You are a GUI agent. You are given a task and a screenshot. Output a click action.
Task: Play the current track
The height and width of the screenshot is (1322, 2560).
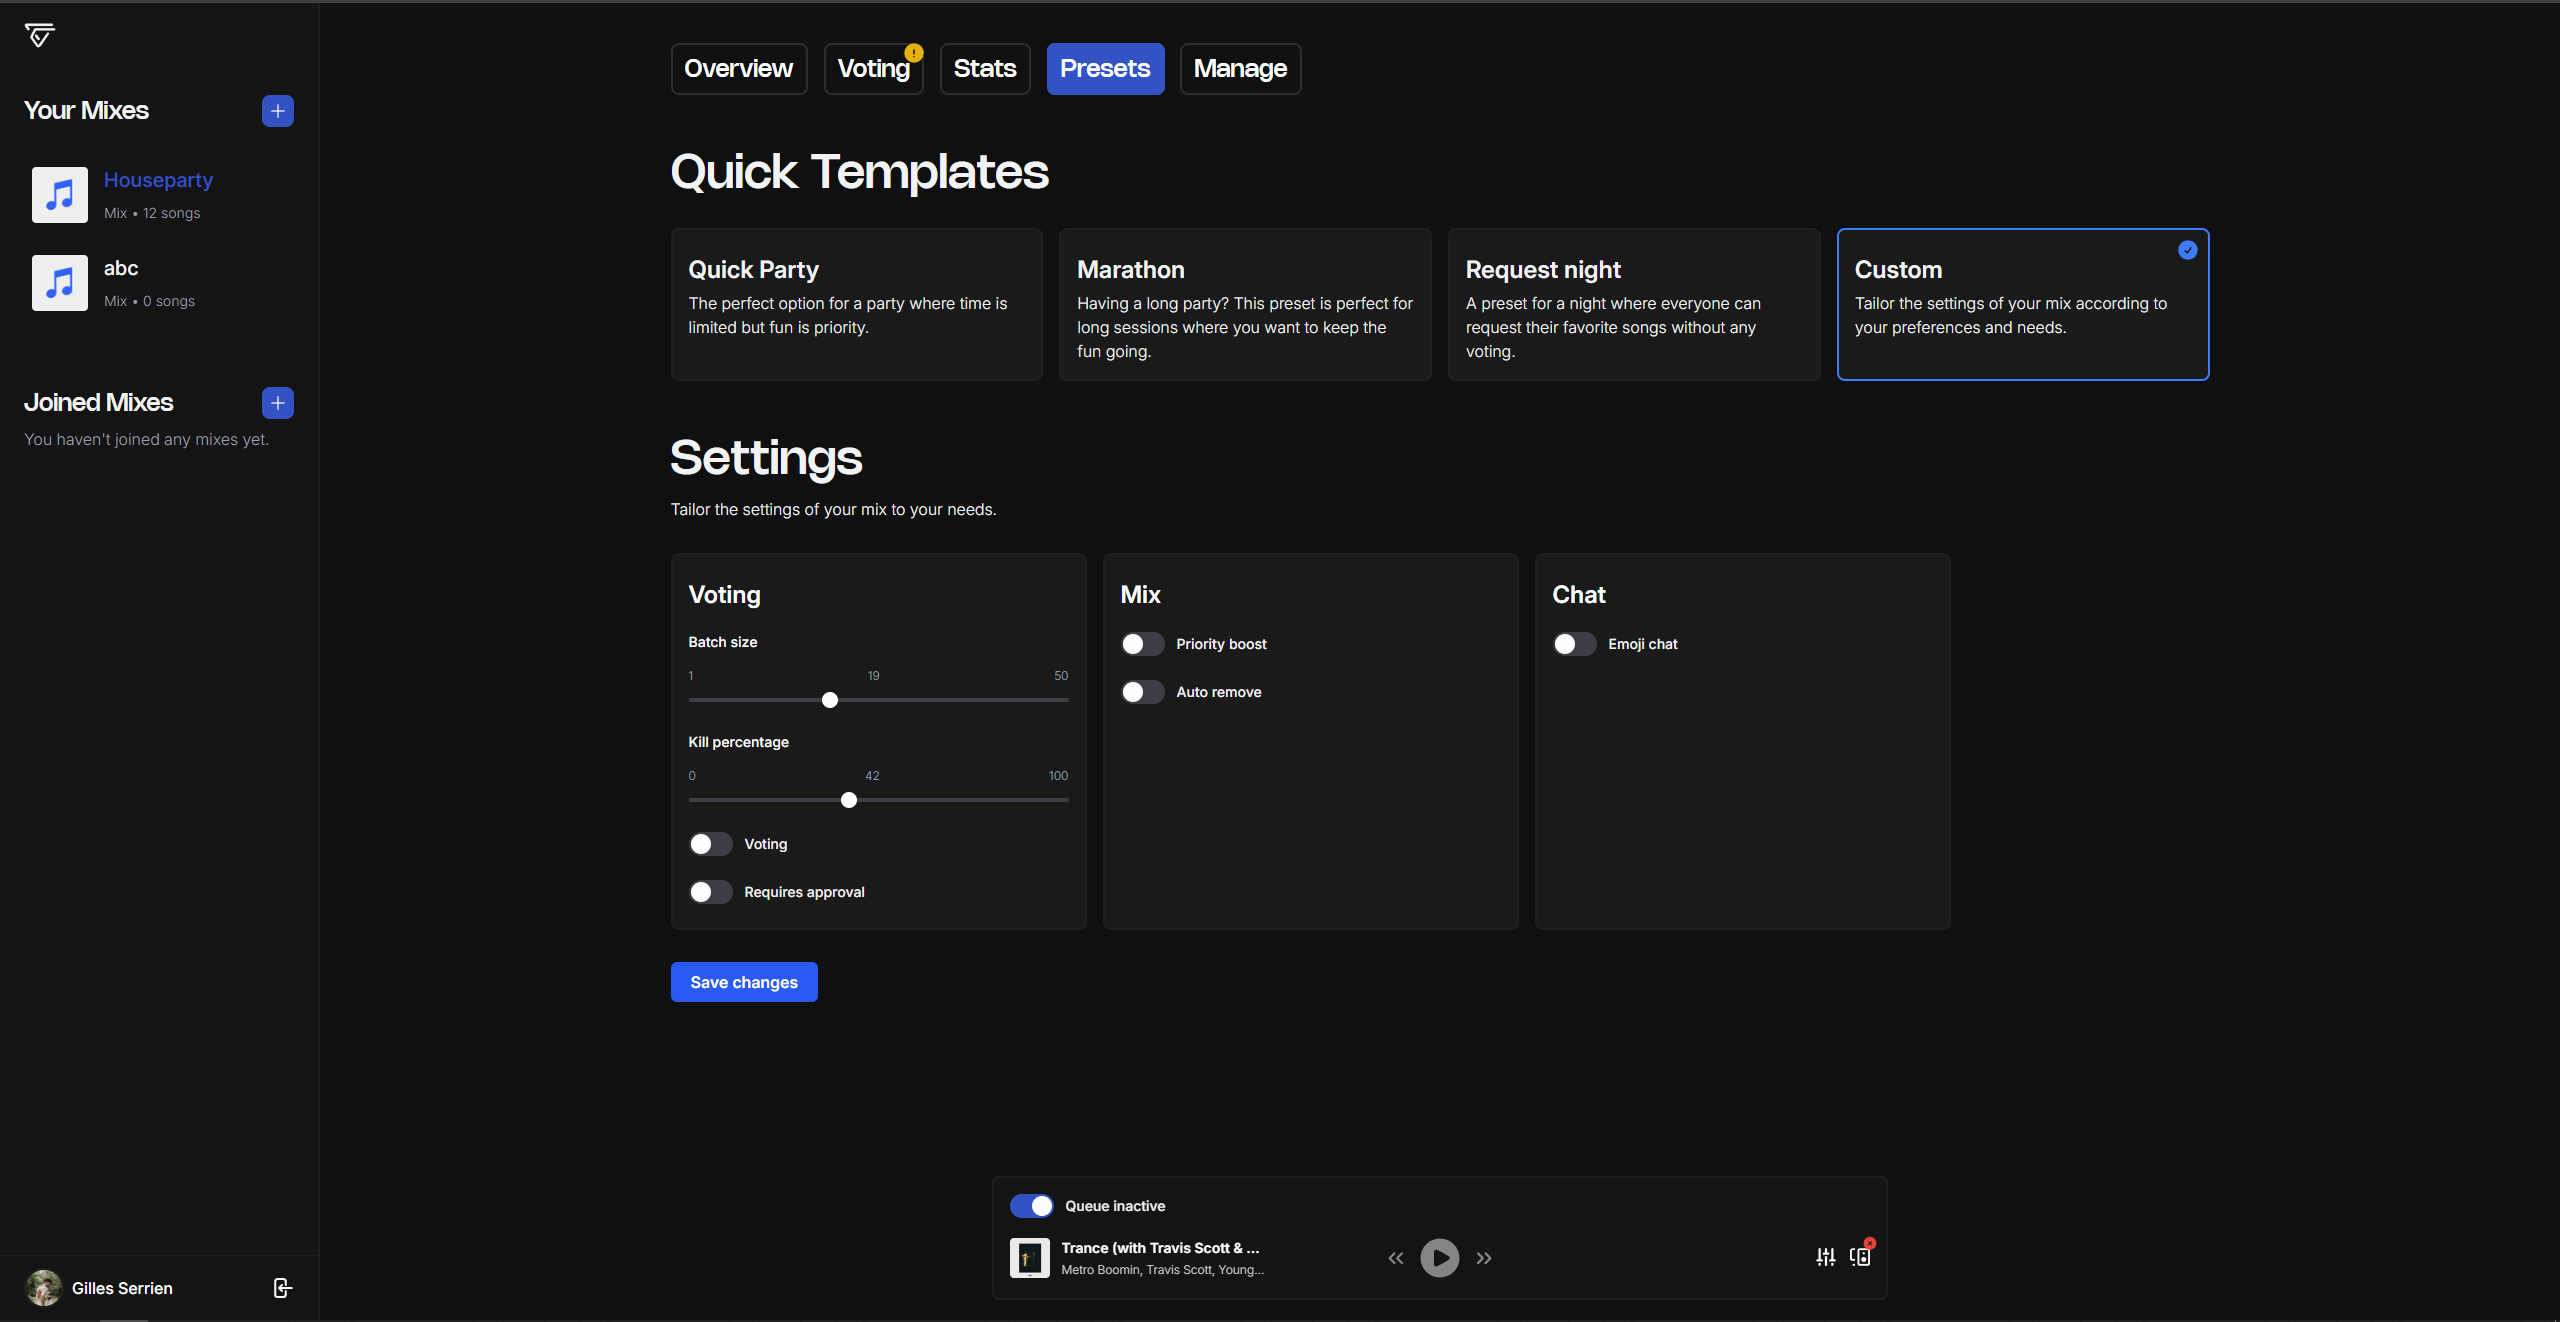pyautogui.click(x=1440, y=1258)
